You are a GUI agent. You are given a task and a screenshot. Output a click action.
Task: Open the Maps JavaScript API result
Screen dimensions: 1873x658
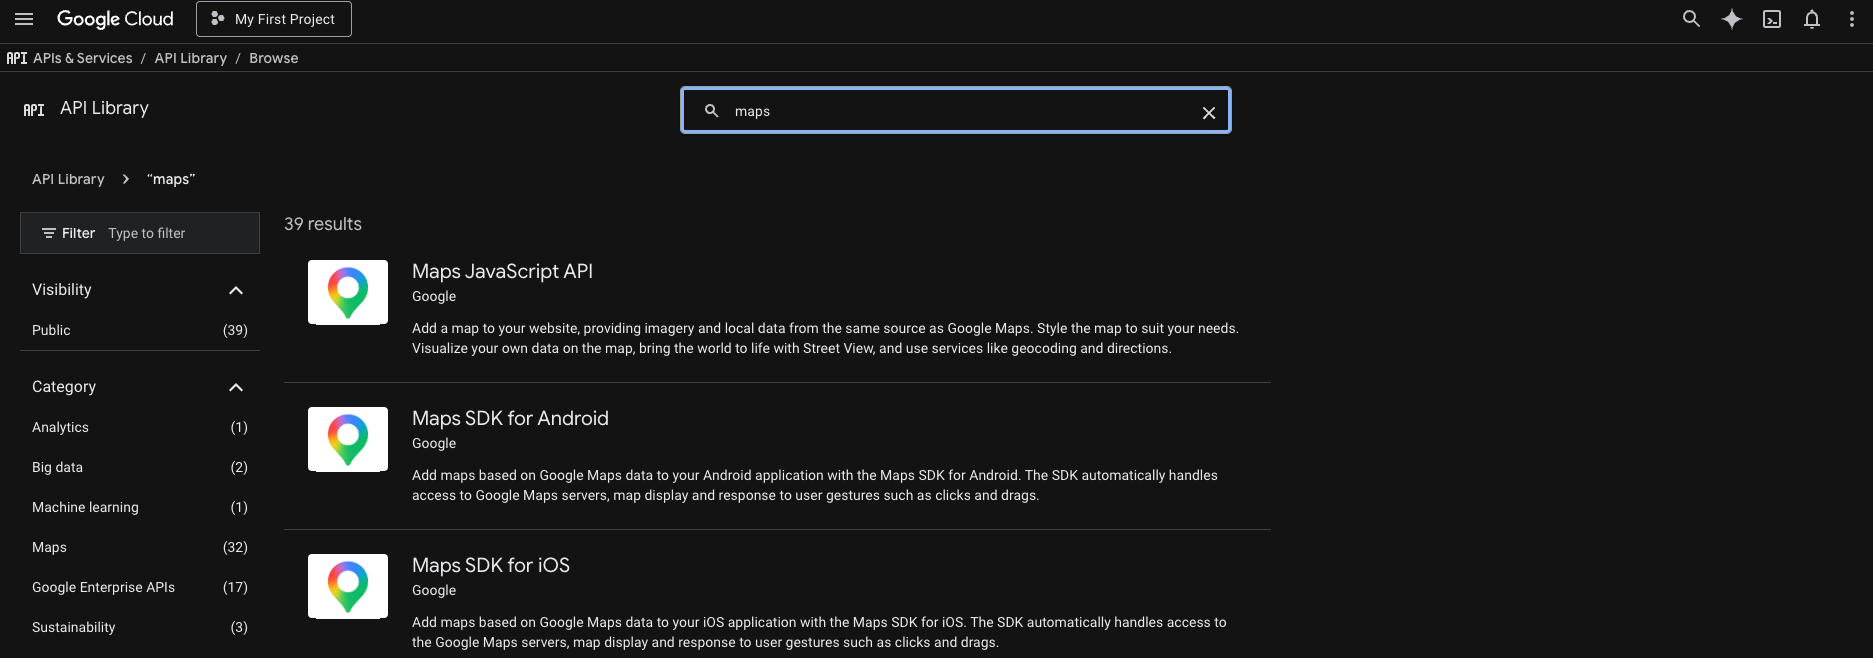[x=502, y=271]
